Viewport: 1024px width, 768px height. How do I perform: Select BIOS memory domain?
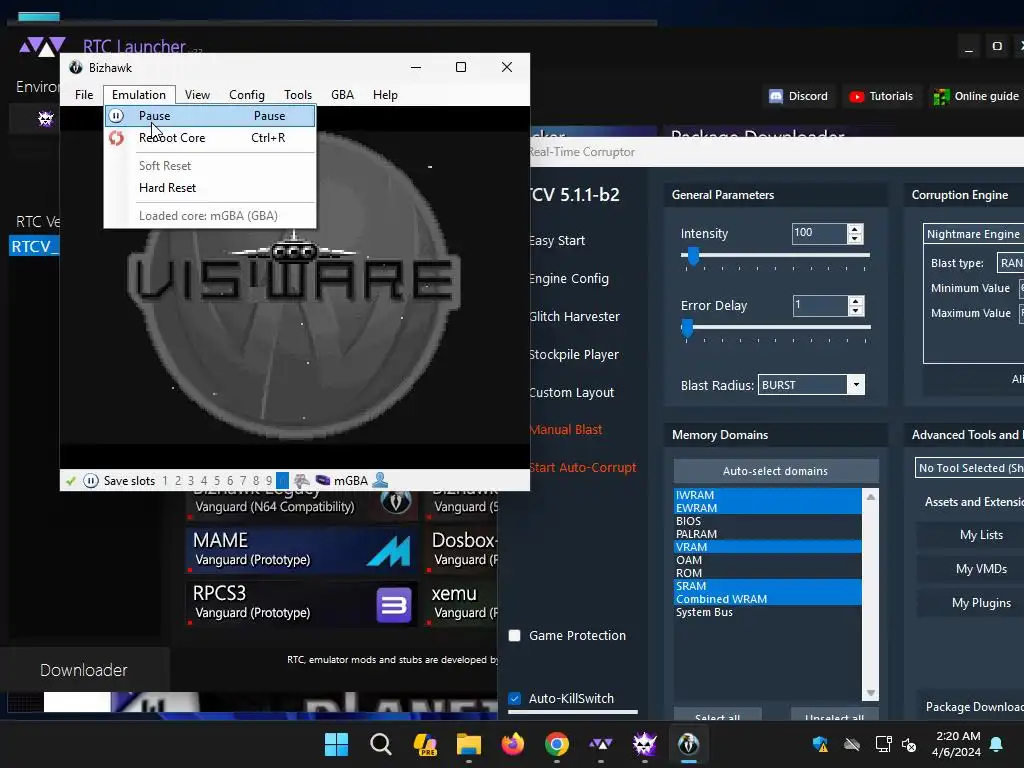(x=767, y=521)
